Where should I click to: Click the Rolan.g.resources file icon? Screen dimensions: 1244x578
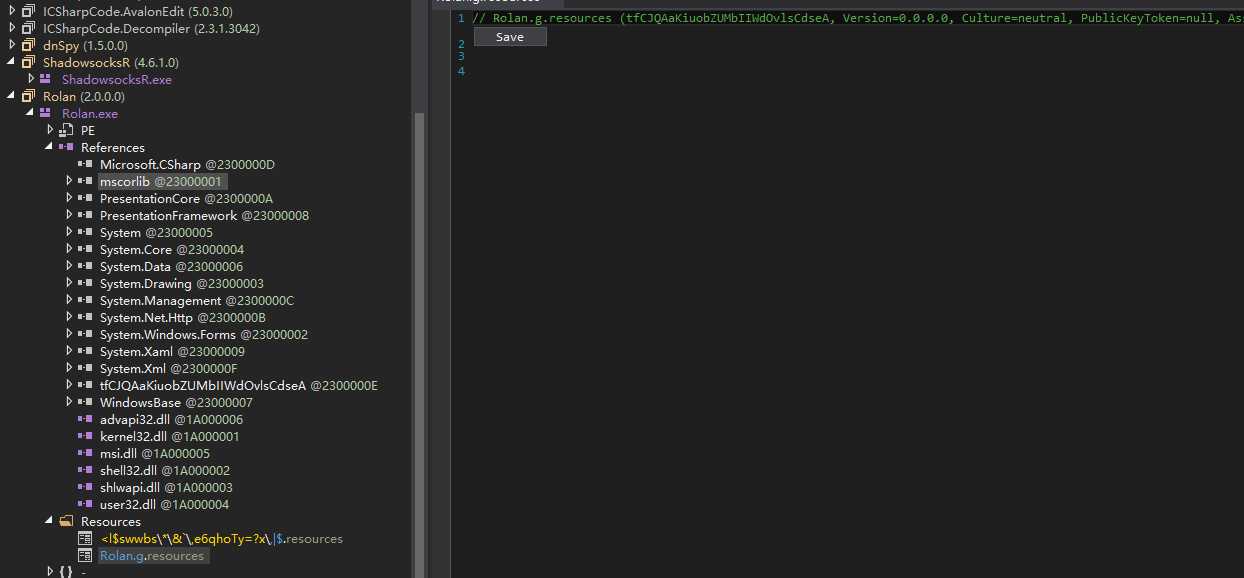[x=85, y=555]
